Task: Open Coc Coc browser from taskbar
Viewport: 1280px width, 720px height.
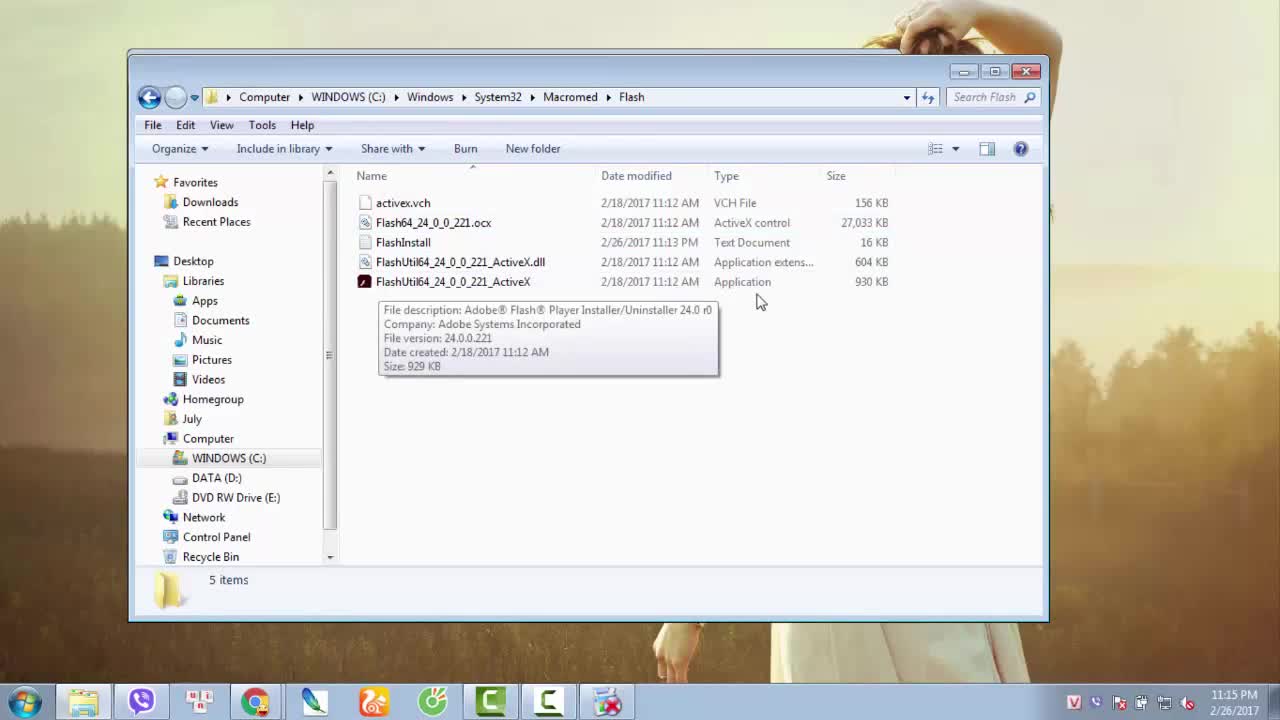Action: 432,702
